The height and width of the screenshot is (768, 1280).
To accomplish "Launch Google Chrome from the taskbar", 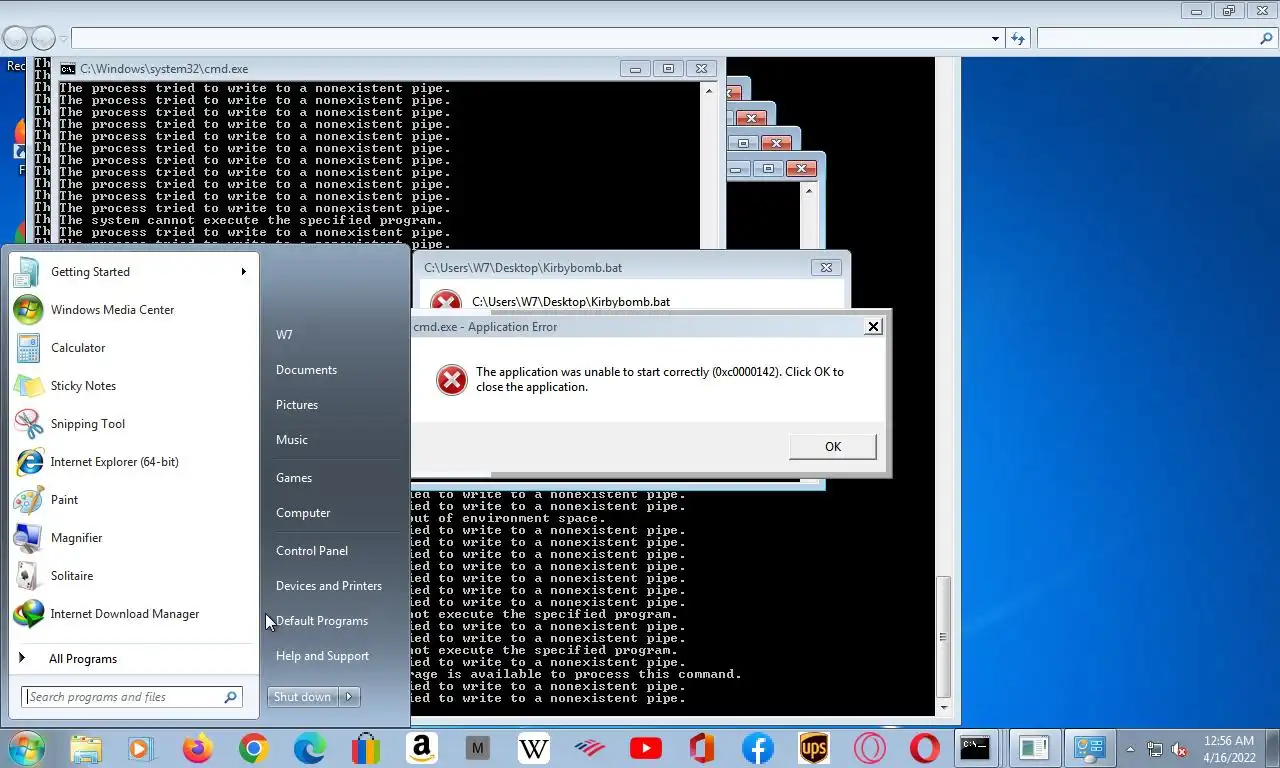I will [253, 748].
